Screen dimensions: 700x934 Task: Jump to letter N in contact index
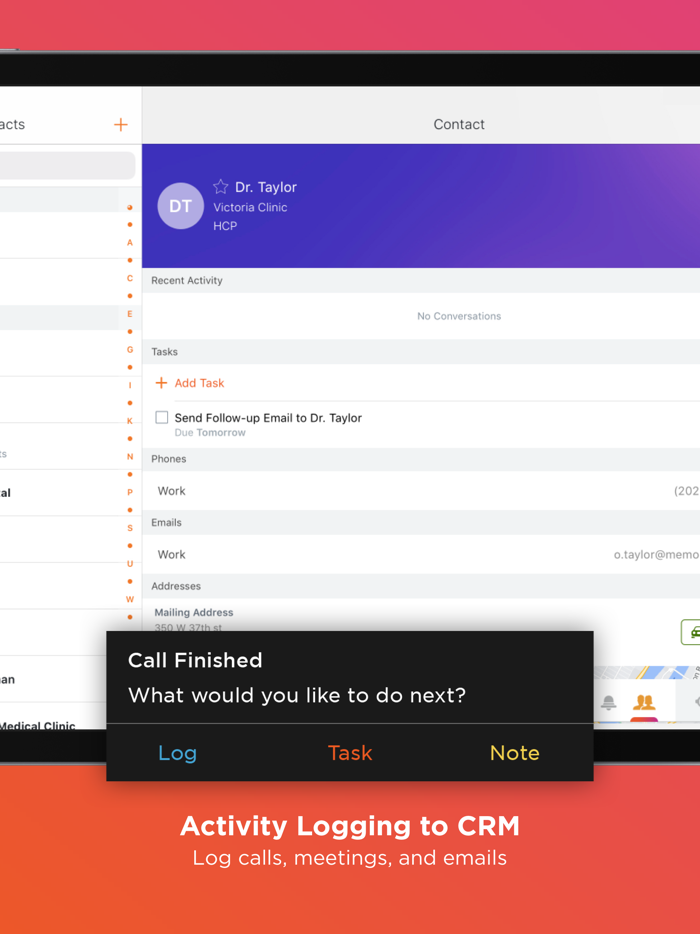[130, 457]
